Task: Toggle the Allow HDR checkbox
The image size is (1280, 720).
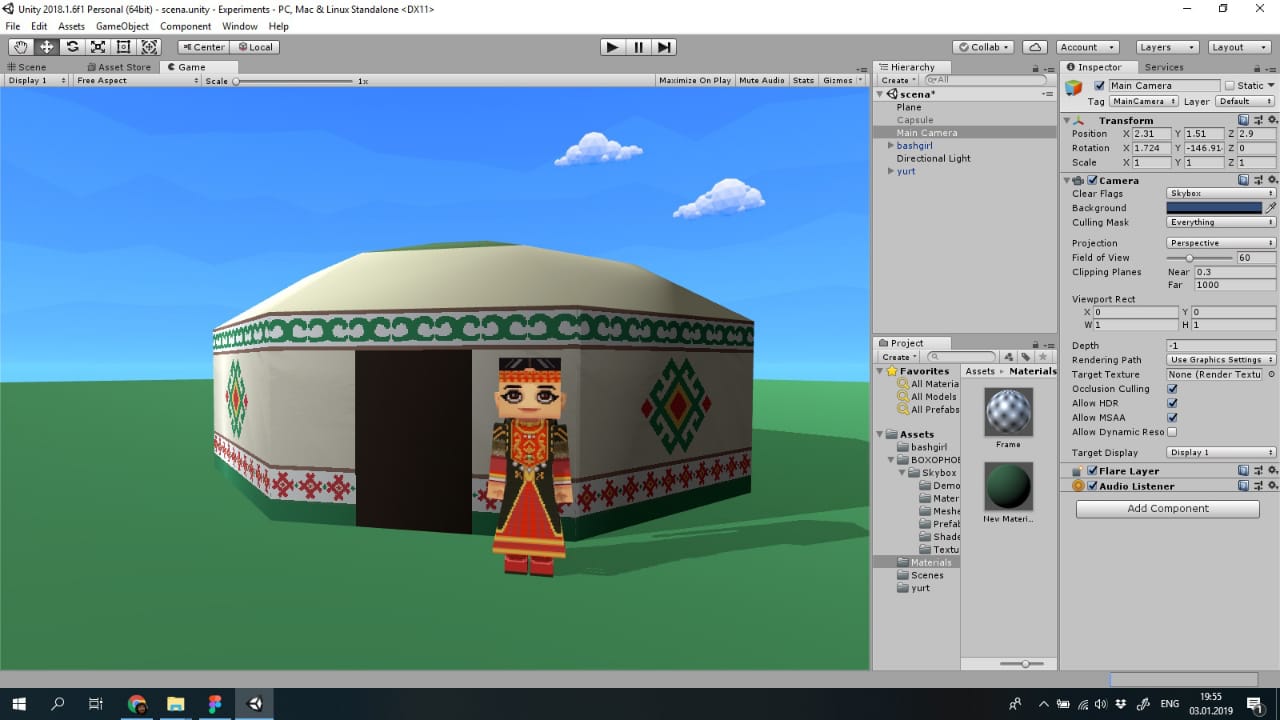Action: pyautogui.click(x=1172, y=403)
